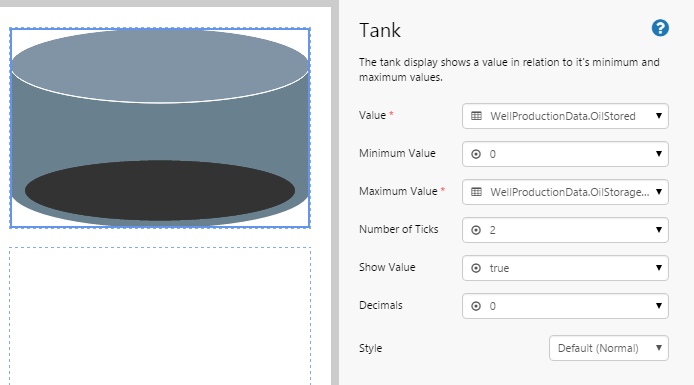Click WellProductionData.OilStored value text
Viewport: 694px width, 385px height.
coord(563,116)
